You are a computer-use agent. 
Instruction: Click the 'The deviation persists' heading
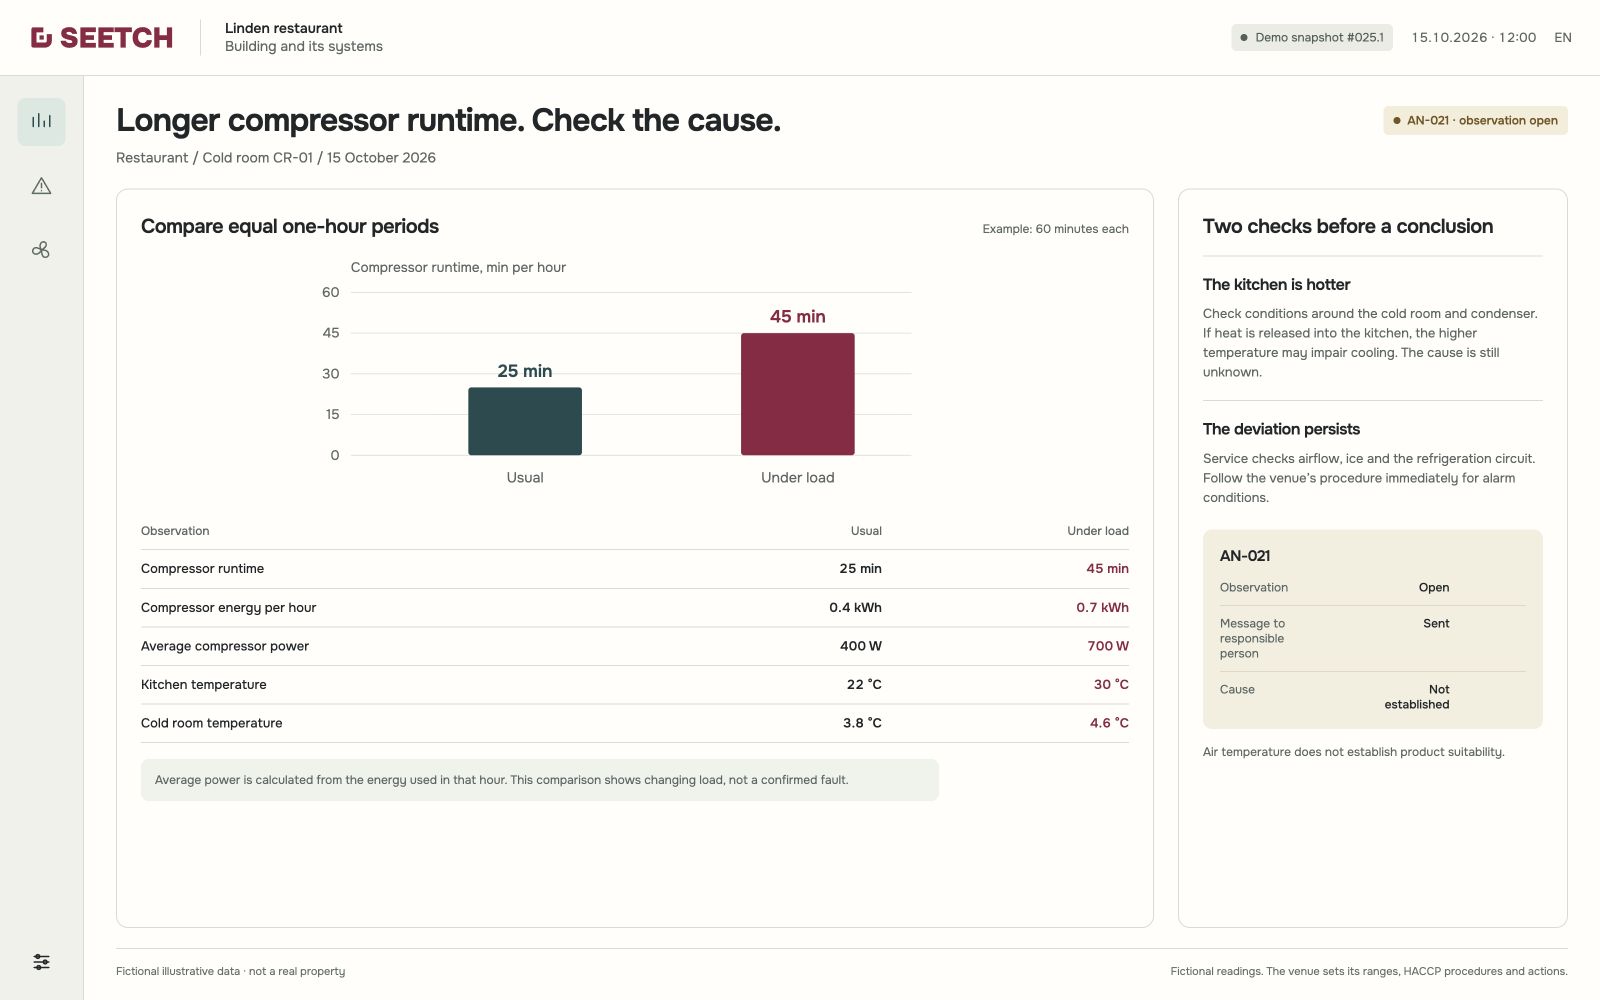(x=1281, y=430)
